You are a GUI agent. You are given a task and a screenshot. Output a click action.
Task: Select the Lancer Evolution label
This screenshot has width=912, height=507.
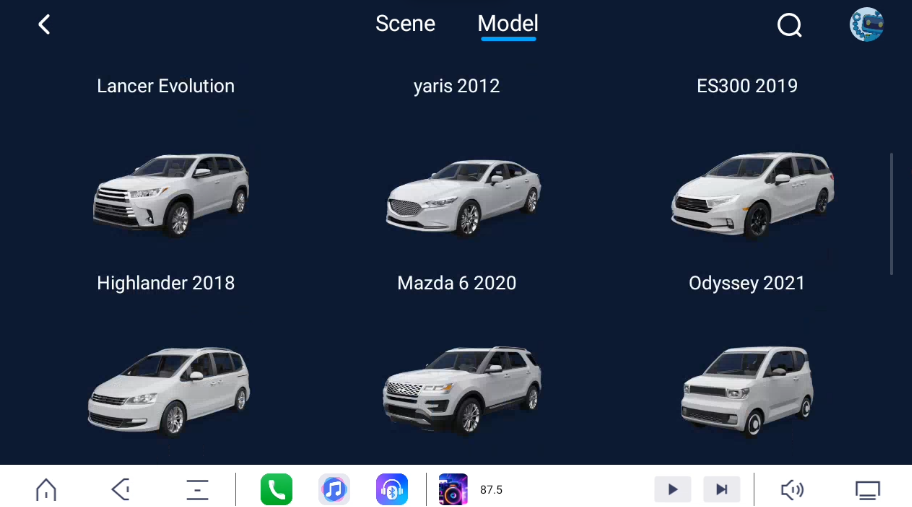(x=166, y=86)
